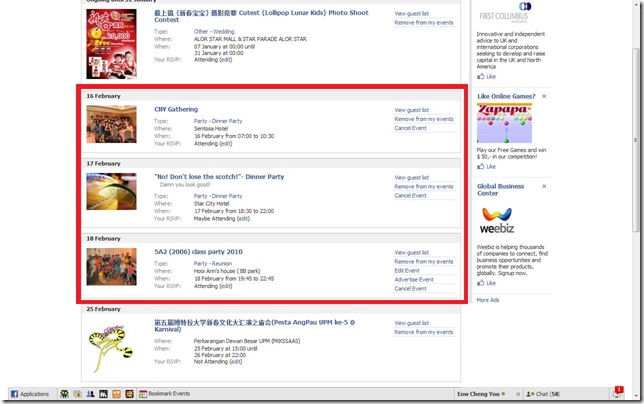Open the CNY Gathering event
This screenshot has width=644, height=404.
(x=176, y=110)
